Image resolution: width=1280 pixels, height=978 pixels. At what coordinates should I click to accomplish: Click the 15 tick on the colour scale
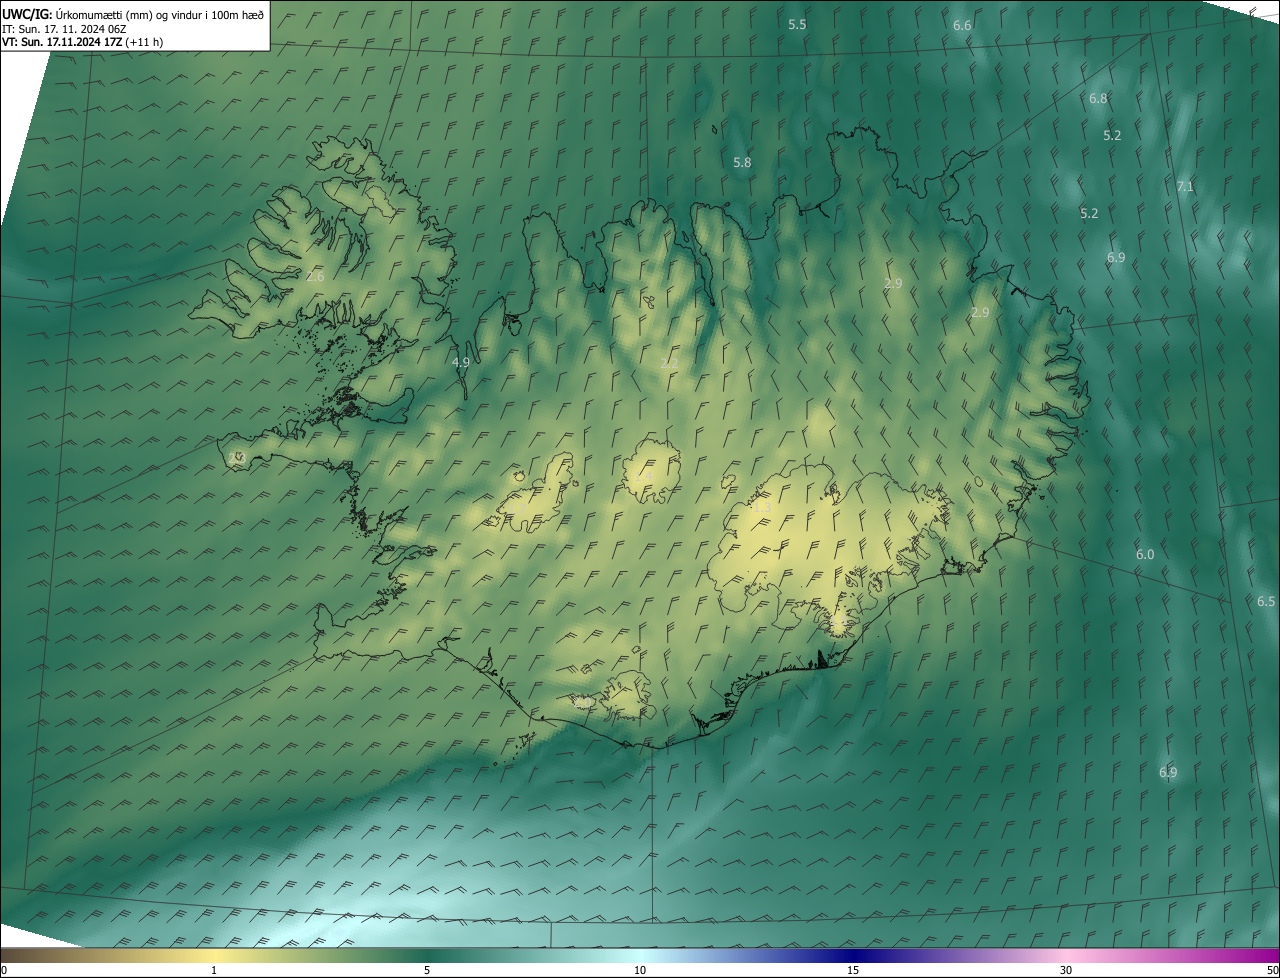[x=853, y=970]
